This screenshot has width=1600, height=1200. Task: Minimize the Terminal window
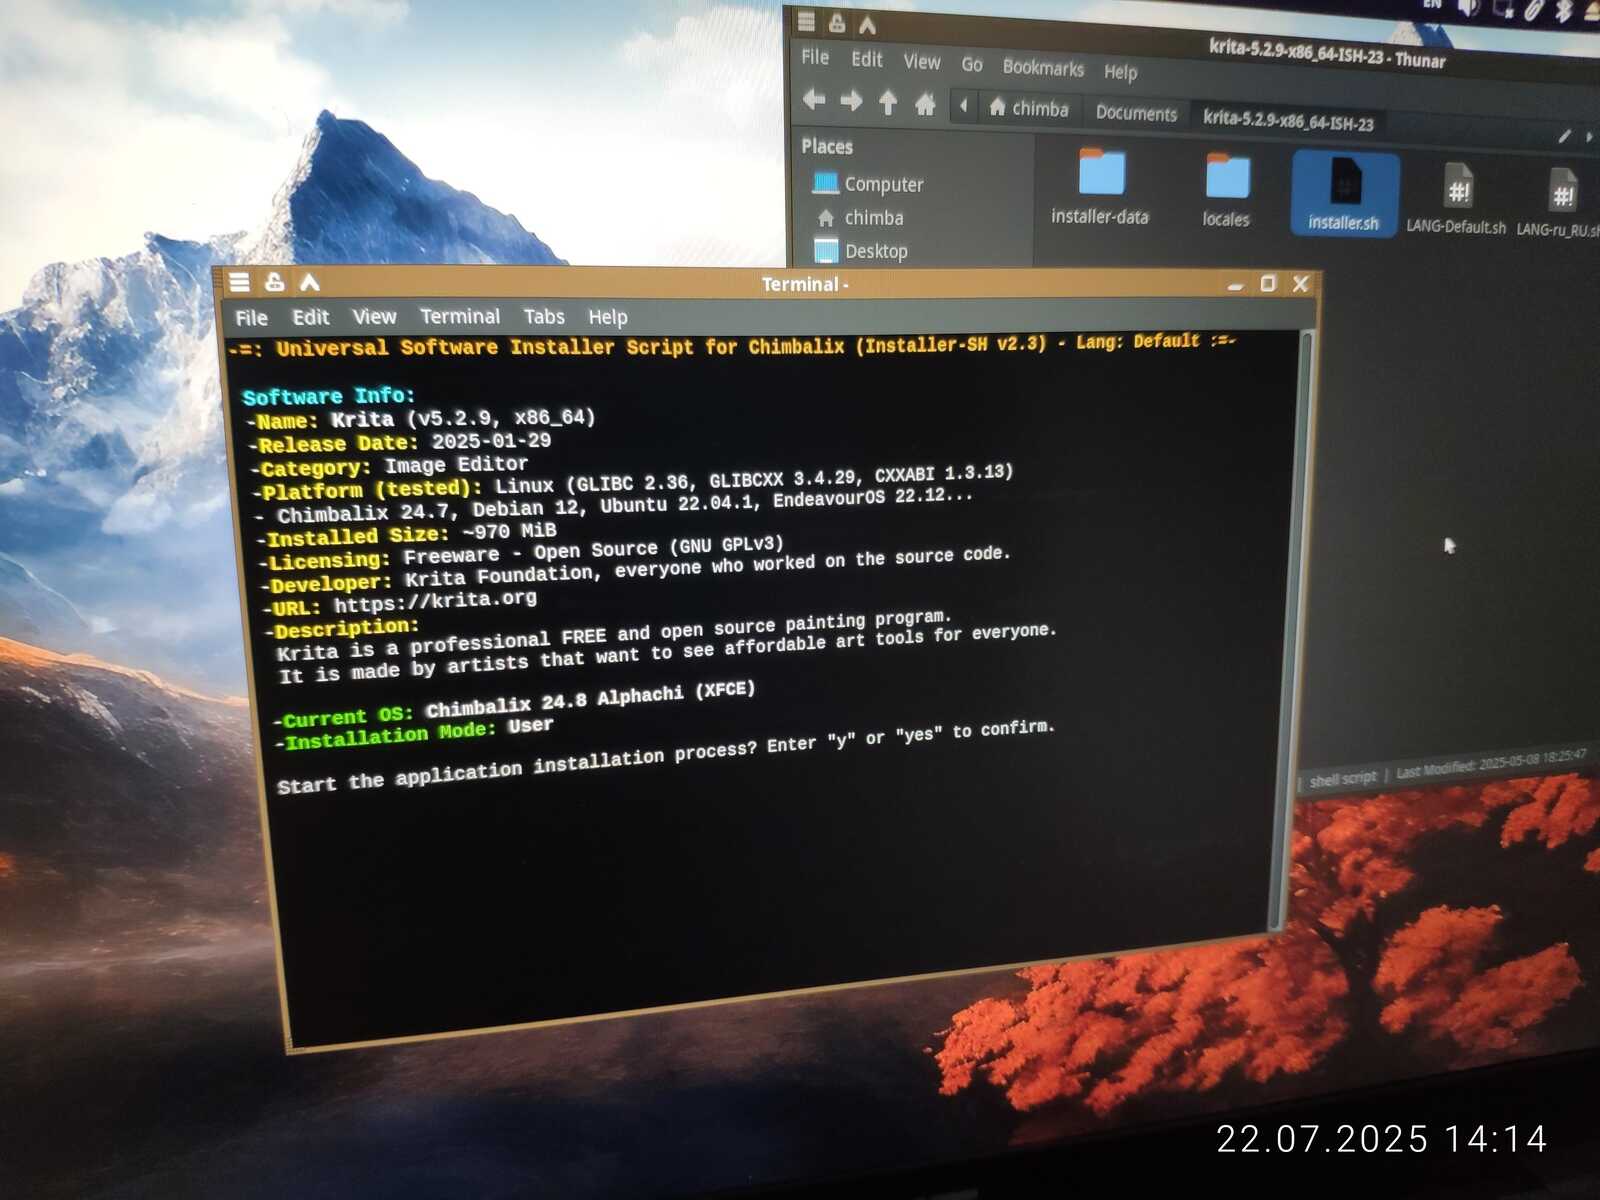pyautogui.click(x=1236, y=285)
